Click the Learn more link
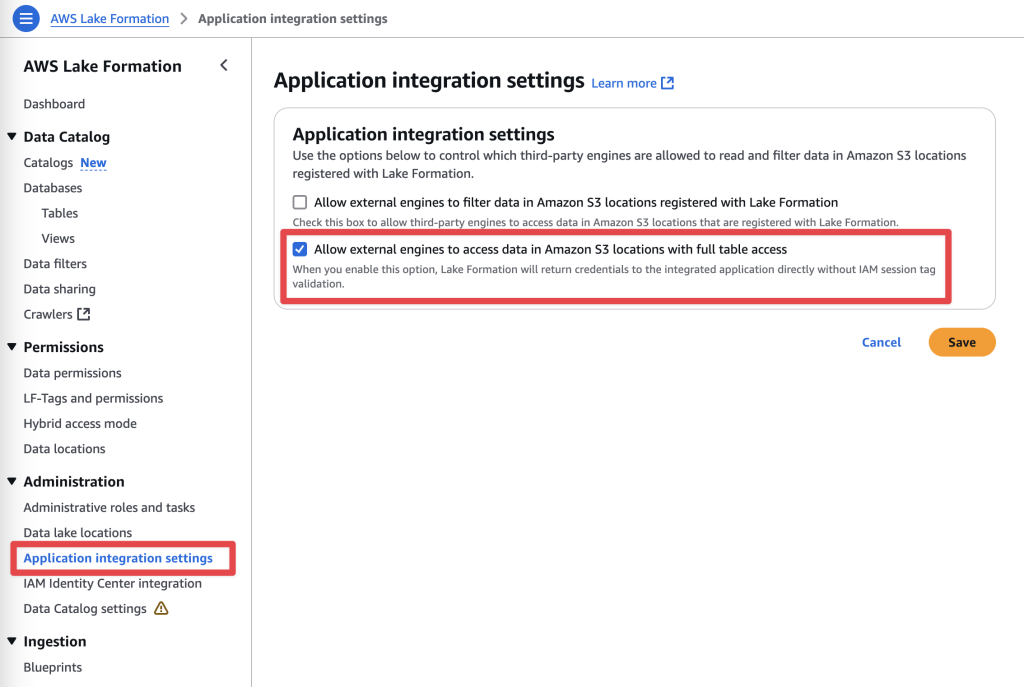The height and width of the screenshot is (687, 1024). point(624,84)
